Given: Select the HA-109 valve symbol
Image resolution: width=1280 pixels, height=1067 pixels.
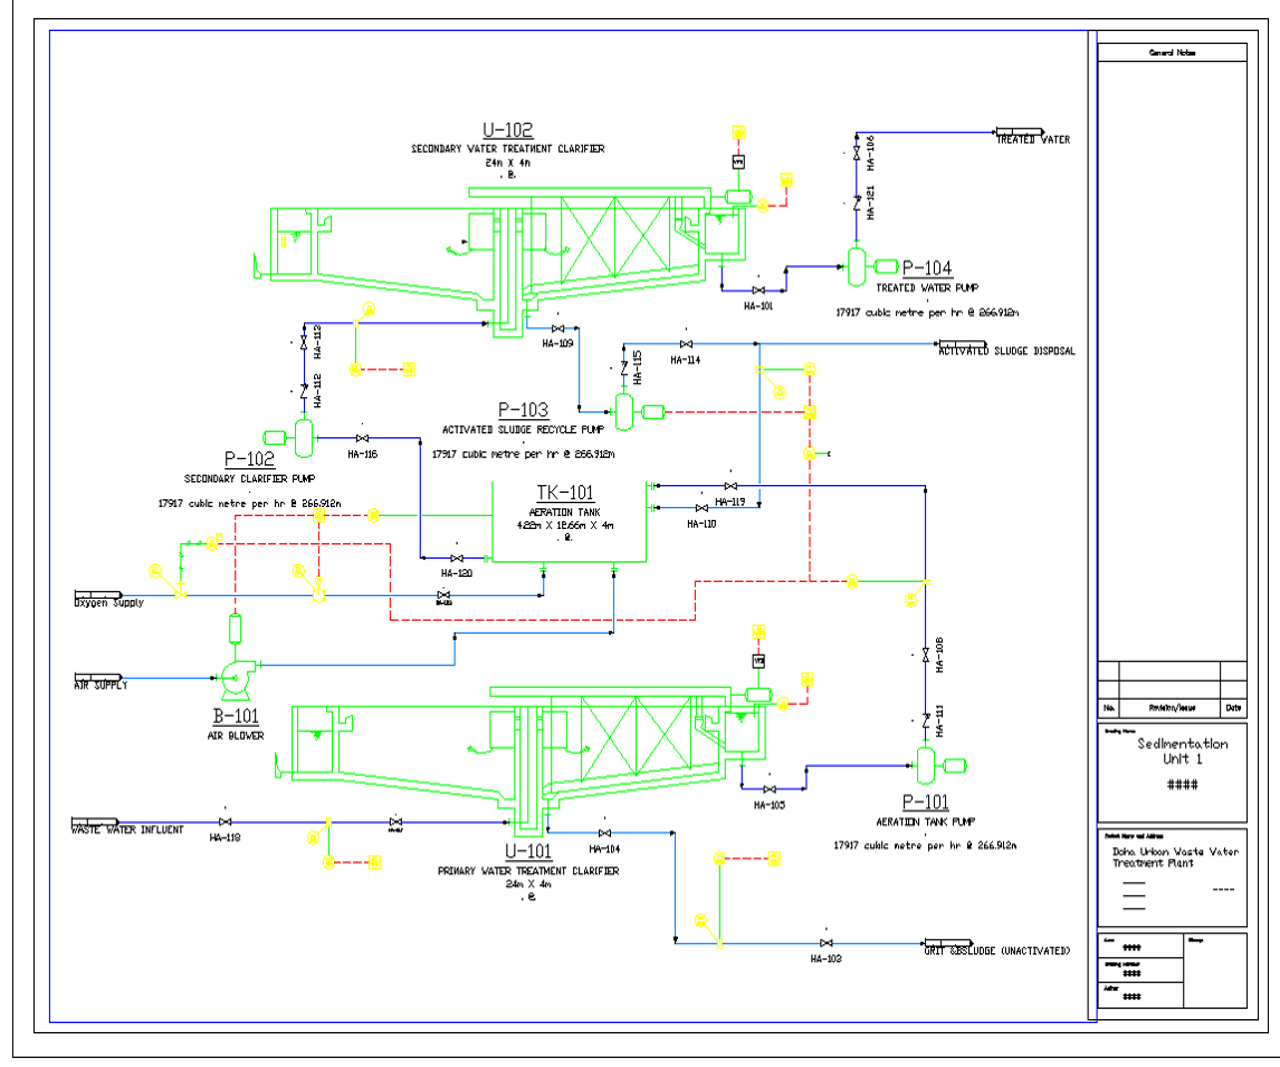Looking at the screenshot, I should pos(558,329).
